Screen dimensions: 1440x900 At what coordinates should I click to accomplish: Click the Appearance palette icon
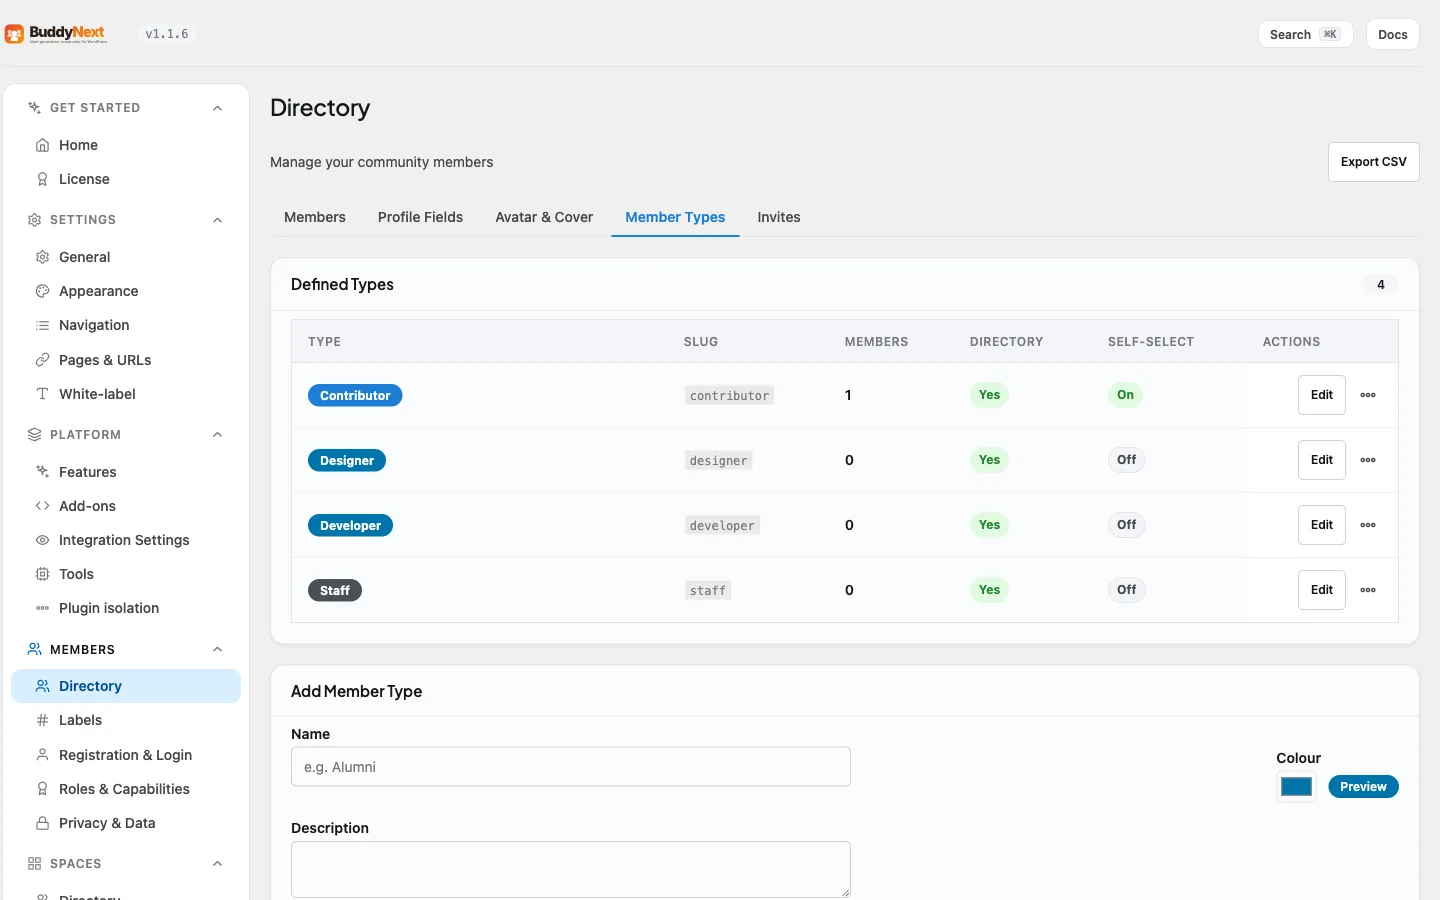42,291
